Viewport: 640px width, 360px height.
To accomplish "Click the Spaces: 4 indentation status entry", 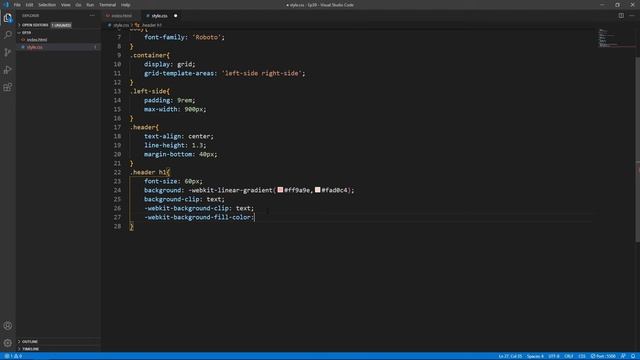I will pyautogui.click(x=535, y=356).
